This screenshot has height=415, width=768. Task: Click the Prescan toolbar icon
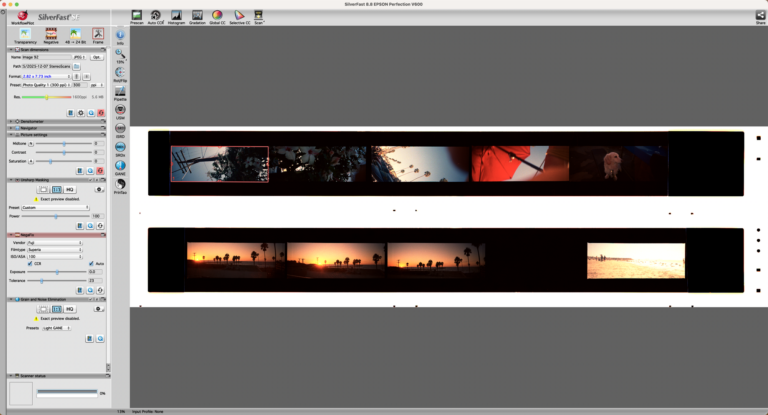click(x=136, y=15)
